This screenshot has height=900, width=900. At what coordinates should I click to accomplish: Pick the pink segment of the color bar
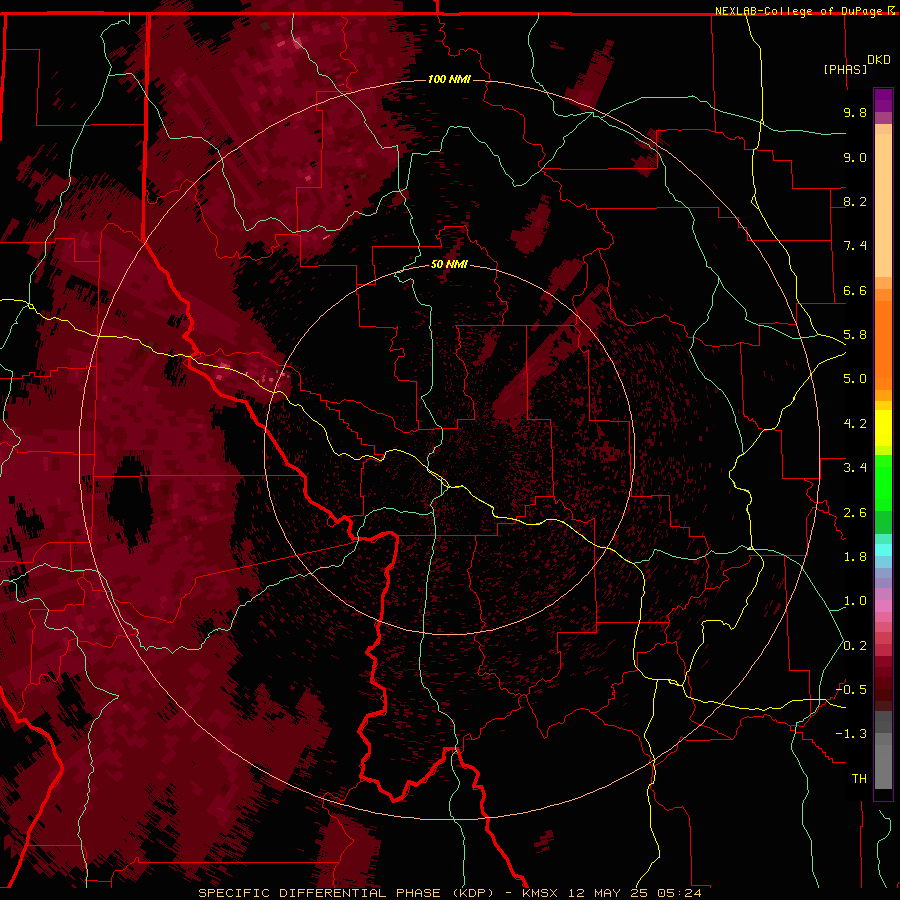[x=883, y=606]
